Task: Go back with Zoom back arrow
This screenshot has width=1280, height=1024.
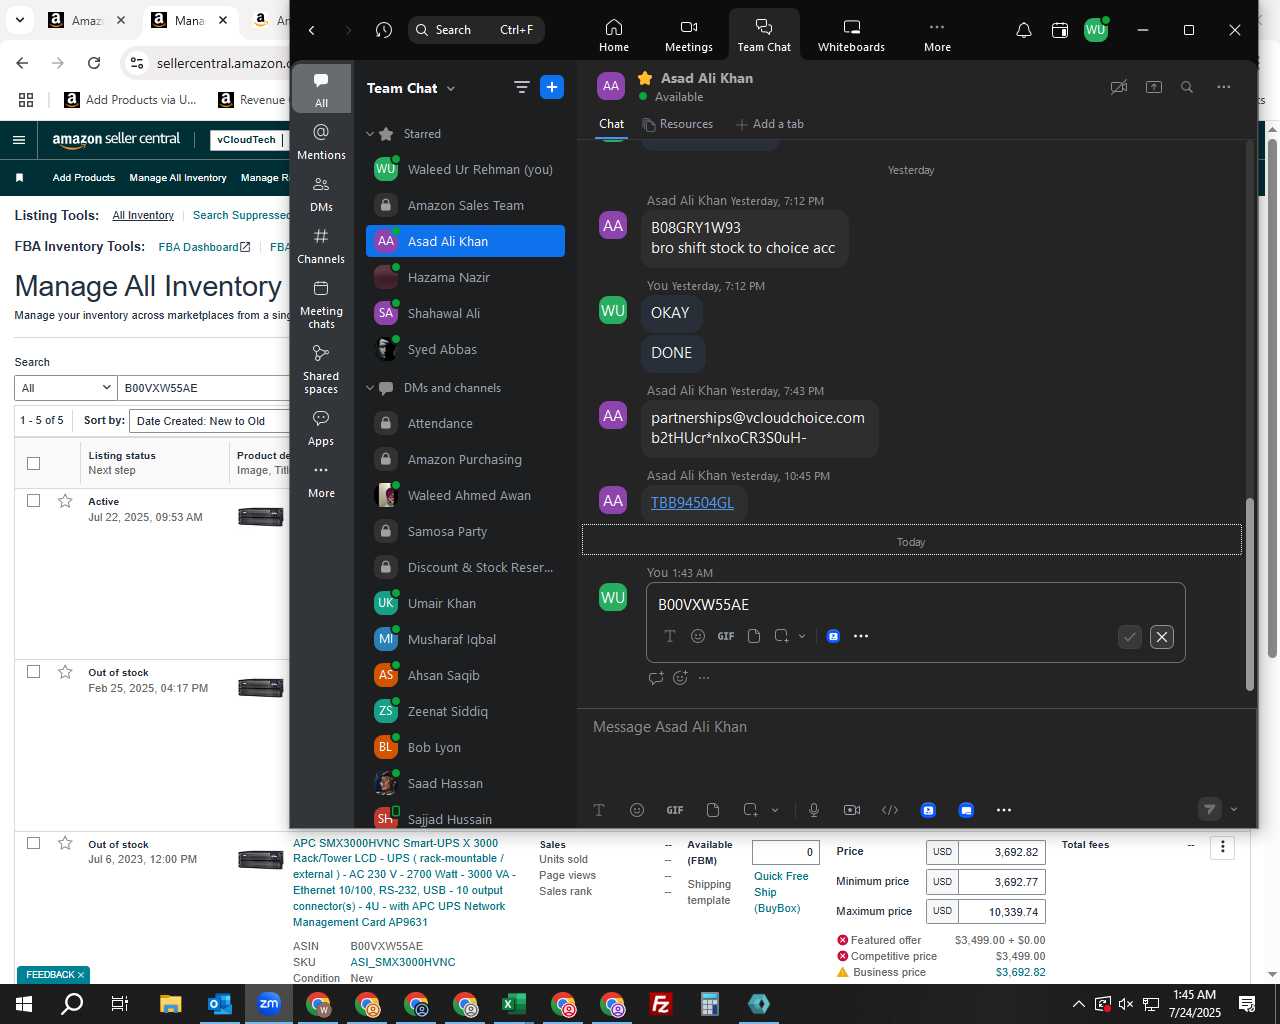Action: (312, 30)
